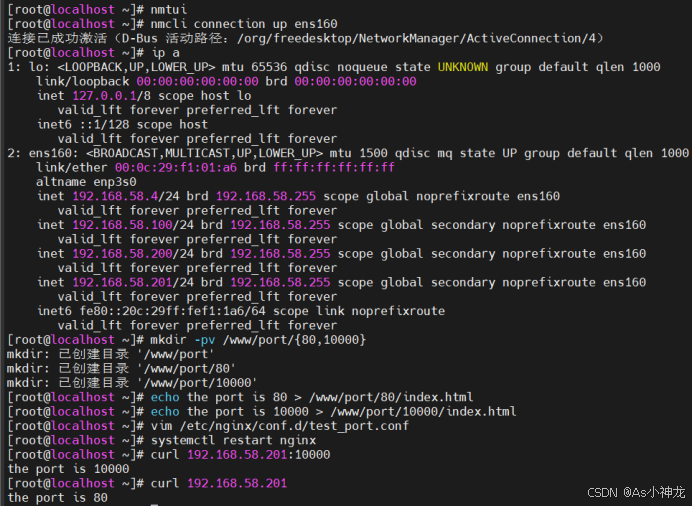This screenshot has width=693, height=507.
Task: Click the yellow 'UNKNOWN' state text
Action: (463, 67)
